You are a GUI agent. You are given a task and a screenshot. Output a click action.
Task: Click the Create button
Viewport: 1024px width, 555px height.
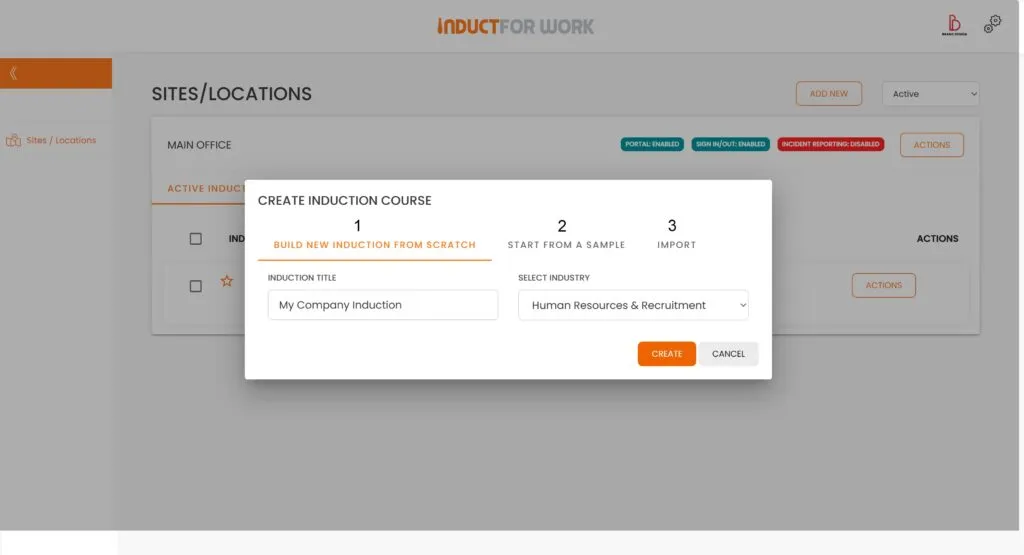666,354
